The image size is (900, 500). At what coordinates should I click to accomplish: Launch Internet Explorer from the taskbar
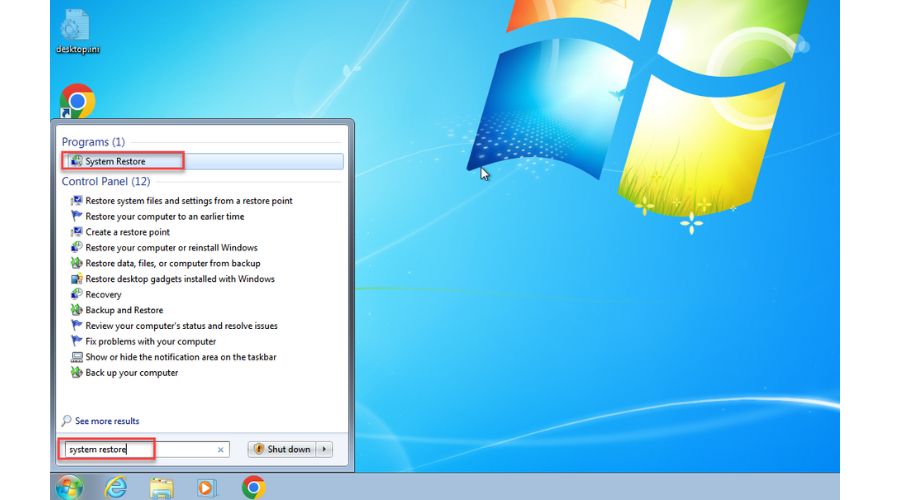[x=116, y=487]
